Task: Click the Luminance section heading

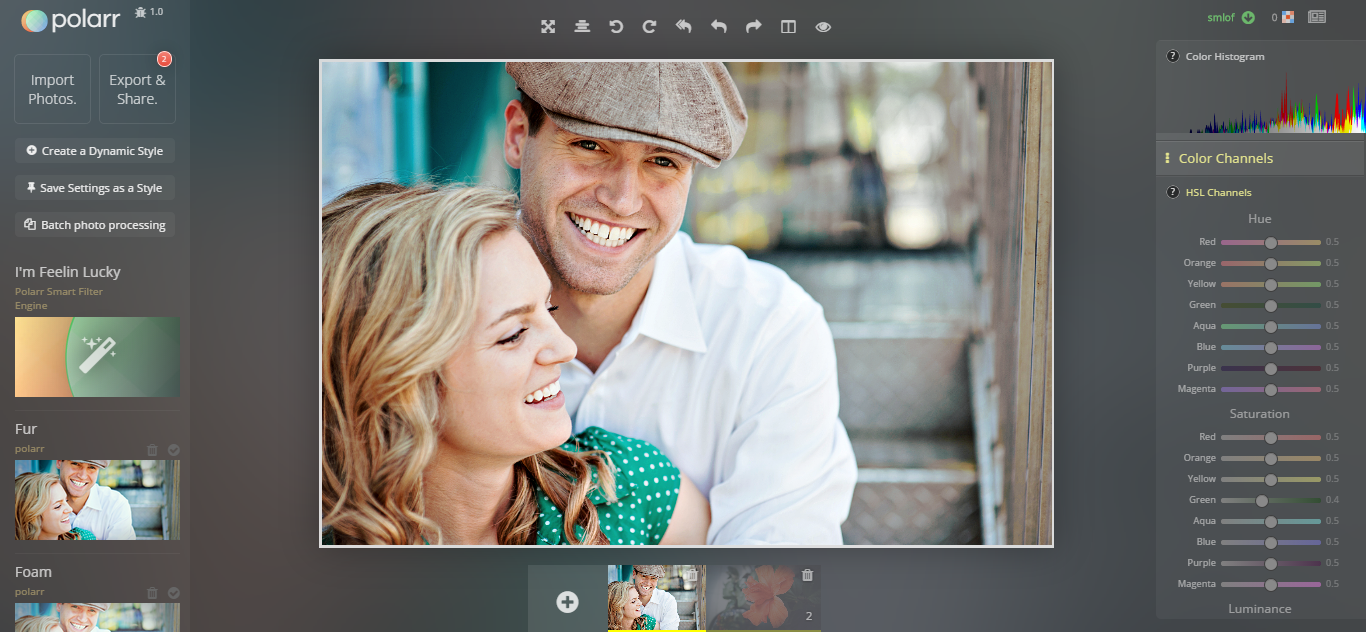Action: tap(1260, 608)
